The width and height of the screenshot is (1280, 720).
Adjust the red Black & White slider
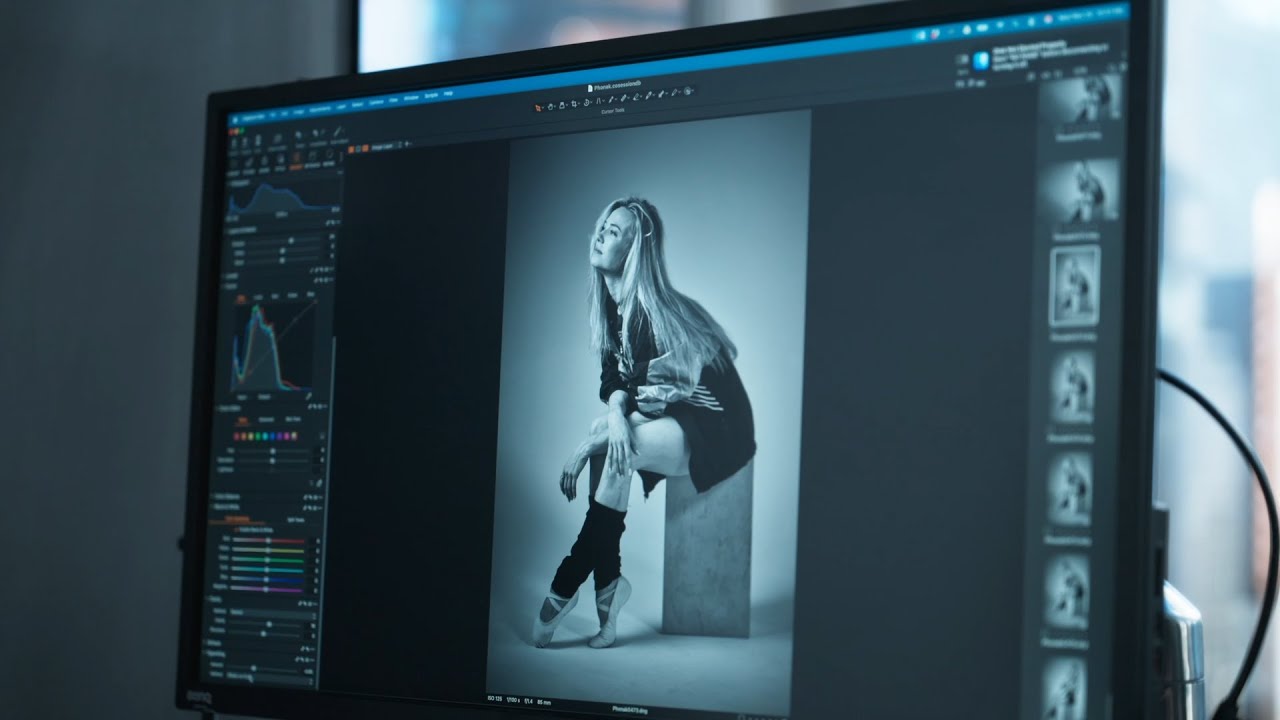click(x=269, y=540)
